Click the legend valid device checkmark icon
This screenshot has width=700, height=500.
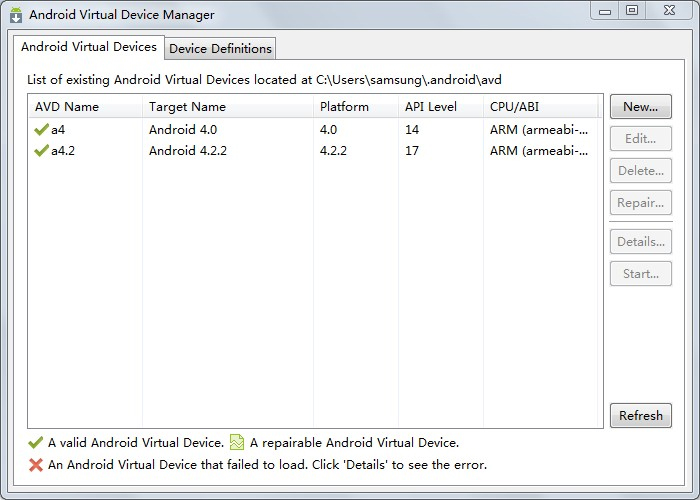tap(35, 442)
